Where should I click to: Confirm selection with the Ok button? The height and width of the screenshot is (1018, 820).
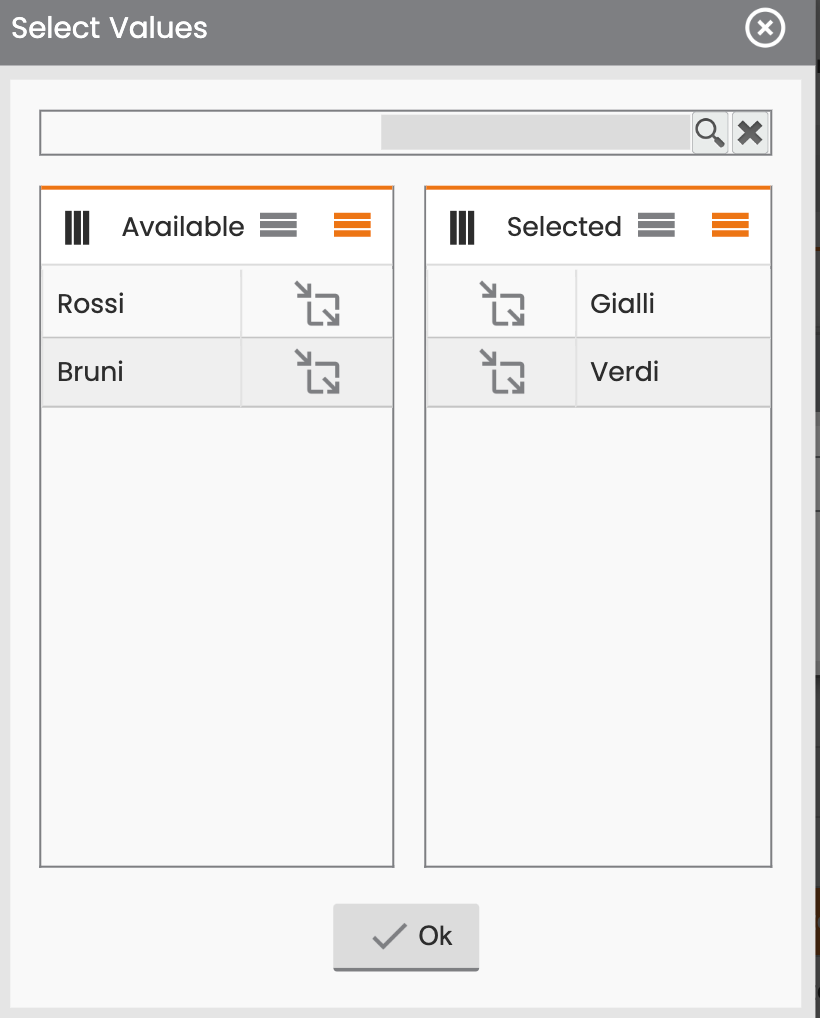(406, 937)
